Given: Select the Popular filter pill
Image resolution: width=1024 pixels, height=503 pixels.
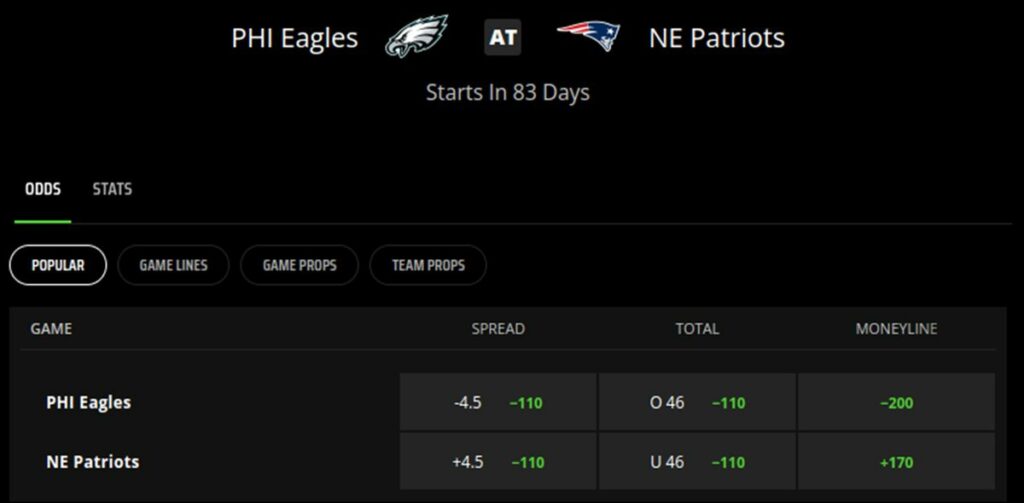Looking at the screenshot, I should pos(58,265).
